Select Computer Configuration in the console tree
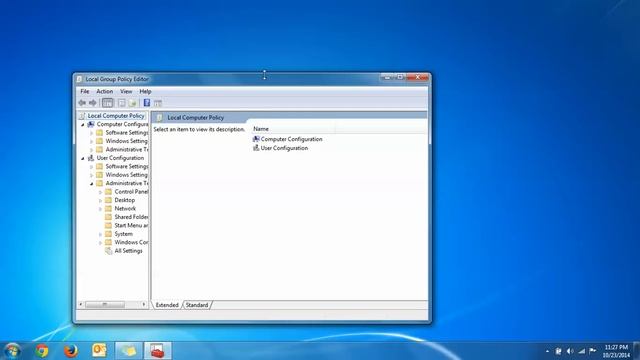 pos(122,124)
